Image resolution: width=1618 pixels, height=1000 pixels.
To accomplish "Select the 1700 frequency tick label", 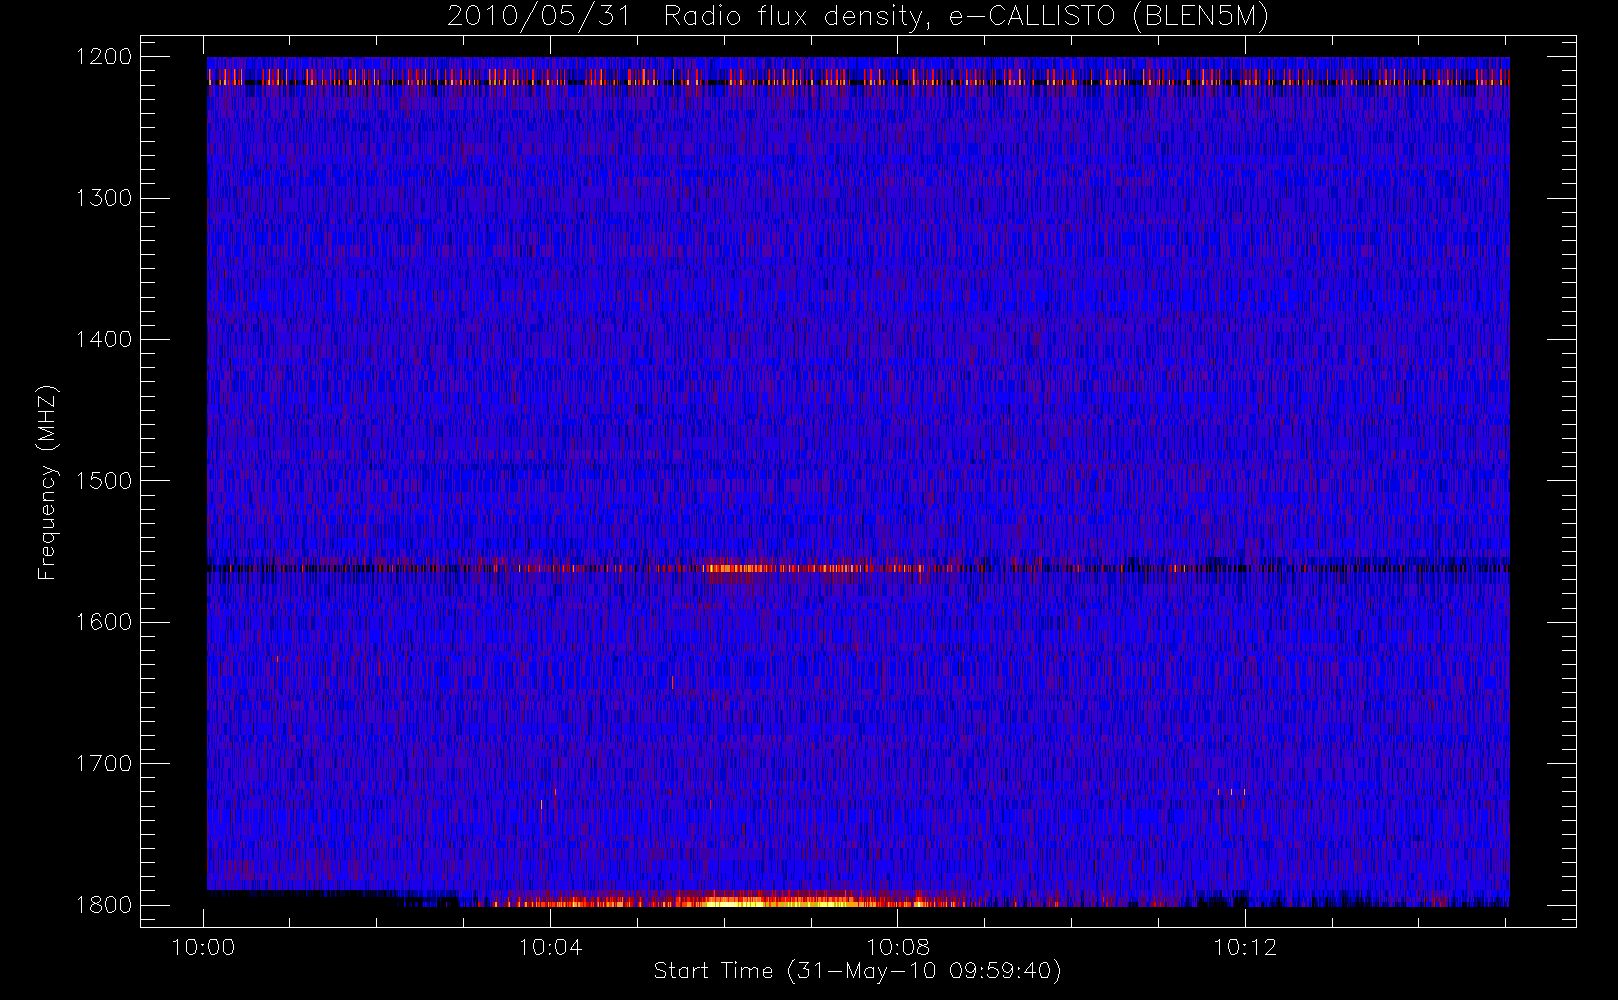I will (x=104, y=764).
